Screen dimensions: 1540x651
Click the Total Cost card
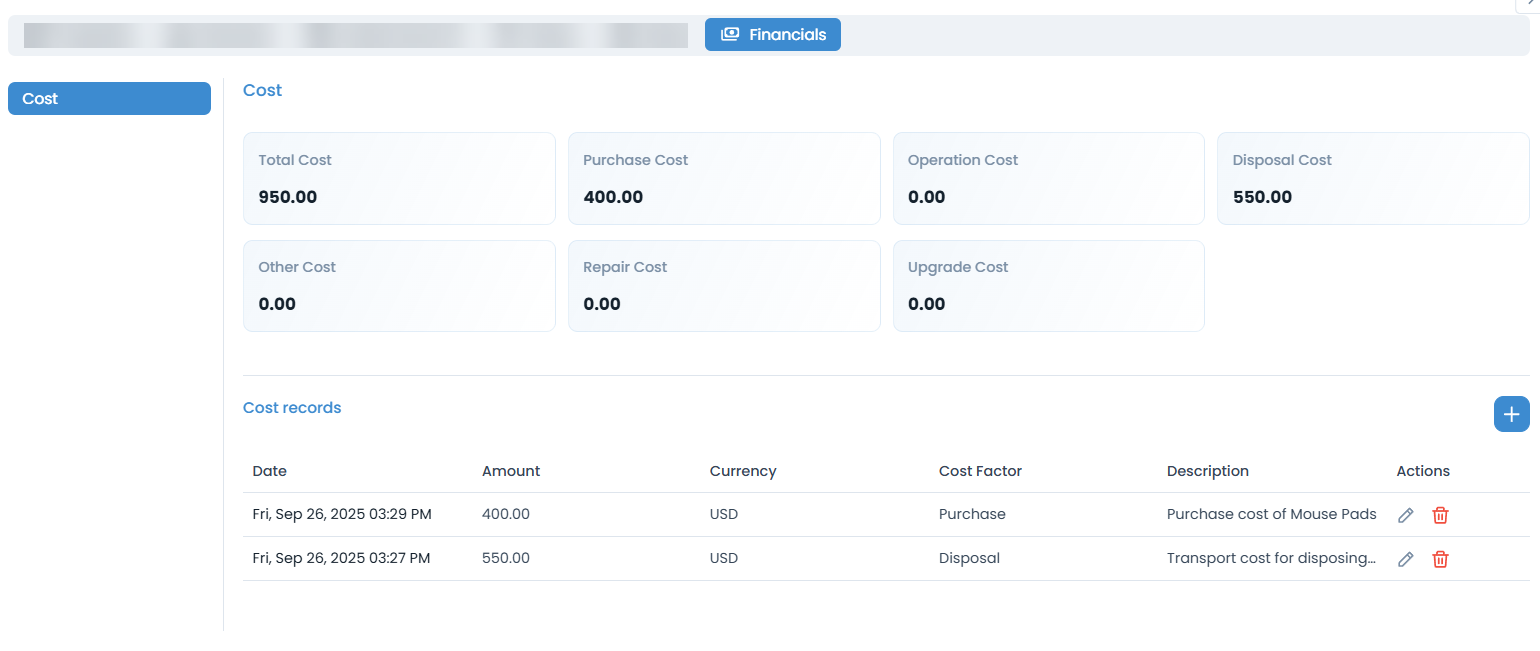click(x=399, y=178)
